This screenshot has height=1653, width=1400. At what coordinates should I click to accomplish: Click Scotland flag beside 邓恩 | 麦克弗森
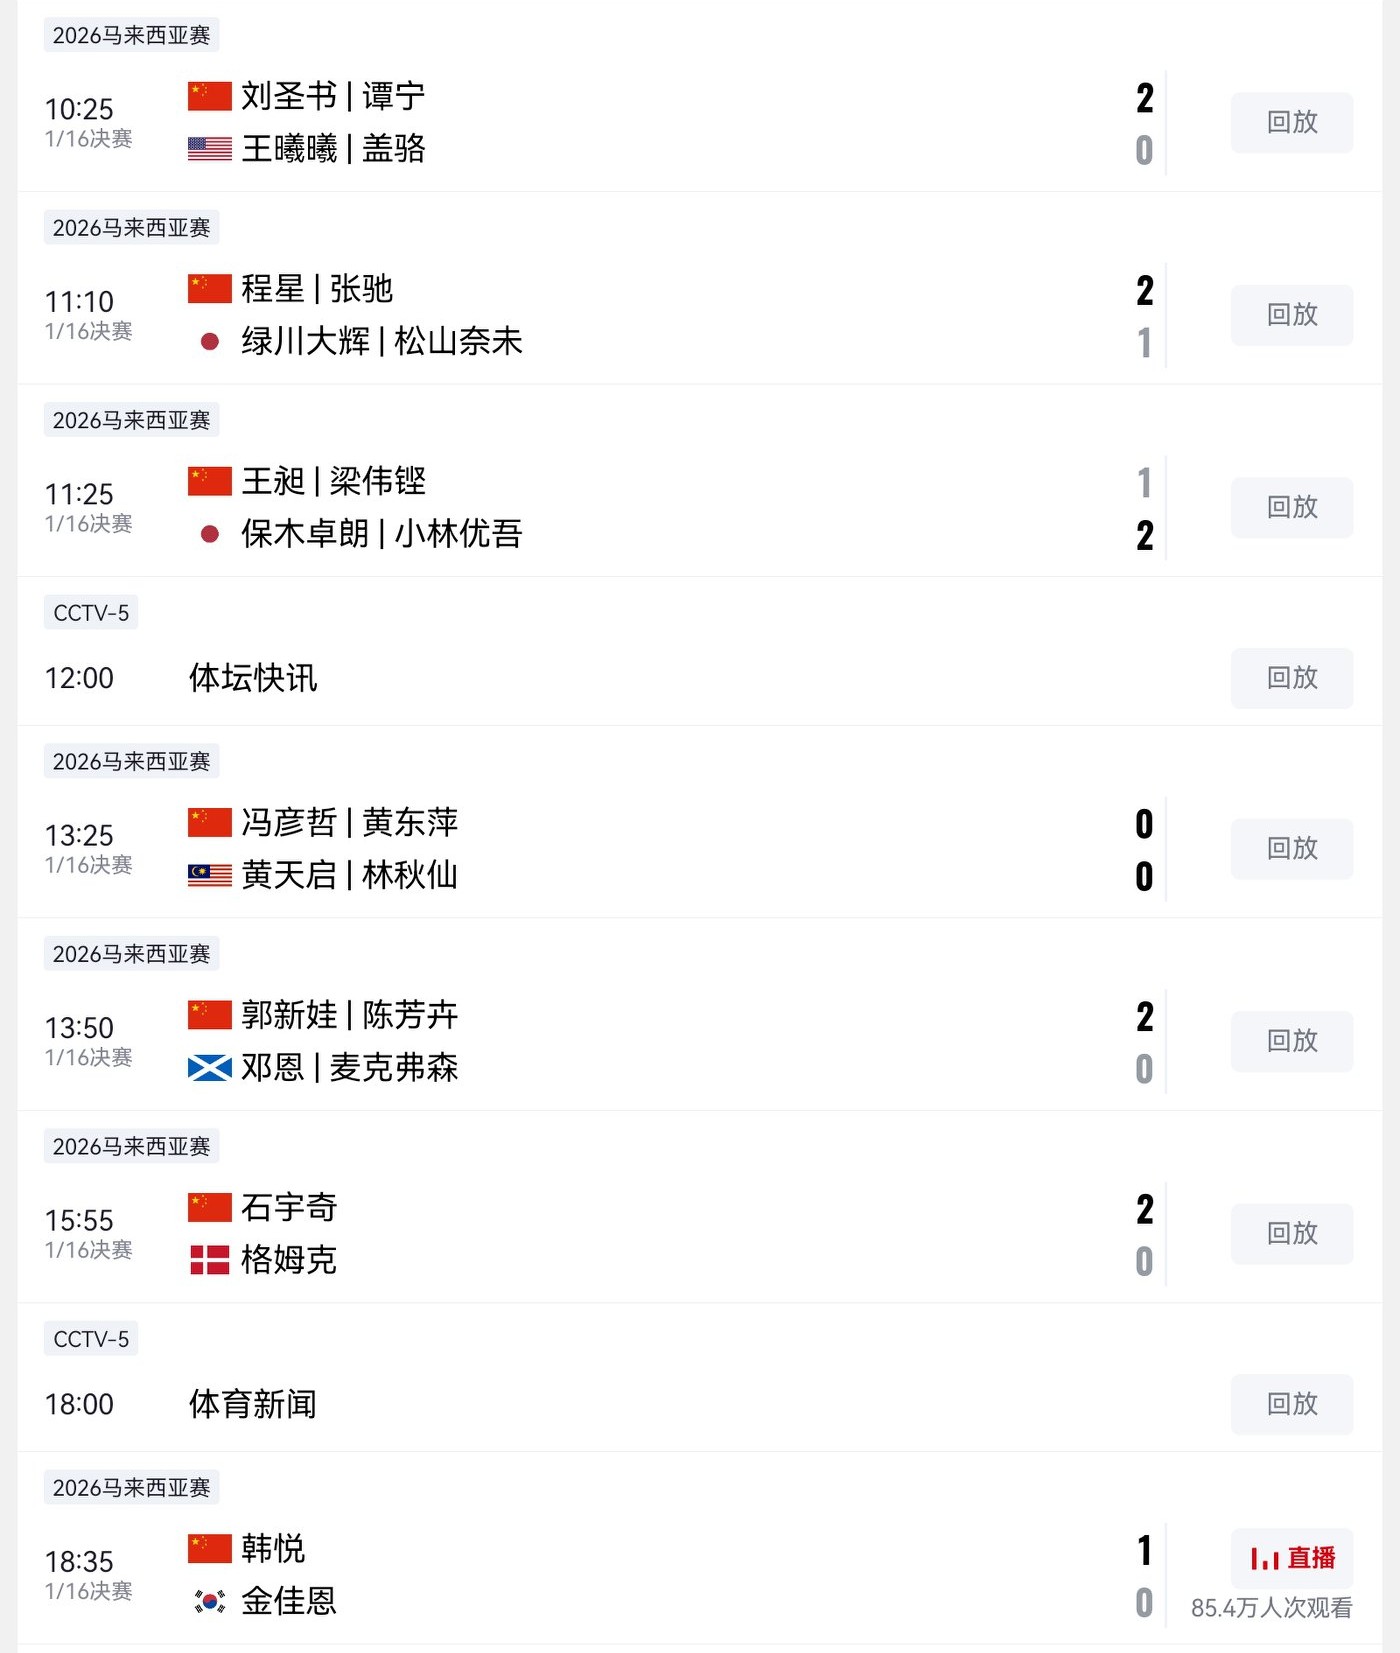[210, 1069]
